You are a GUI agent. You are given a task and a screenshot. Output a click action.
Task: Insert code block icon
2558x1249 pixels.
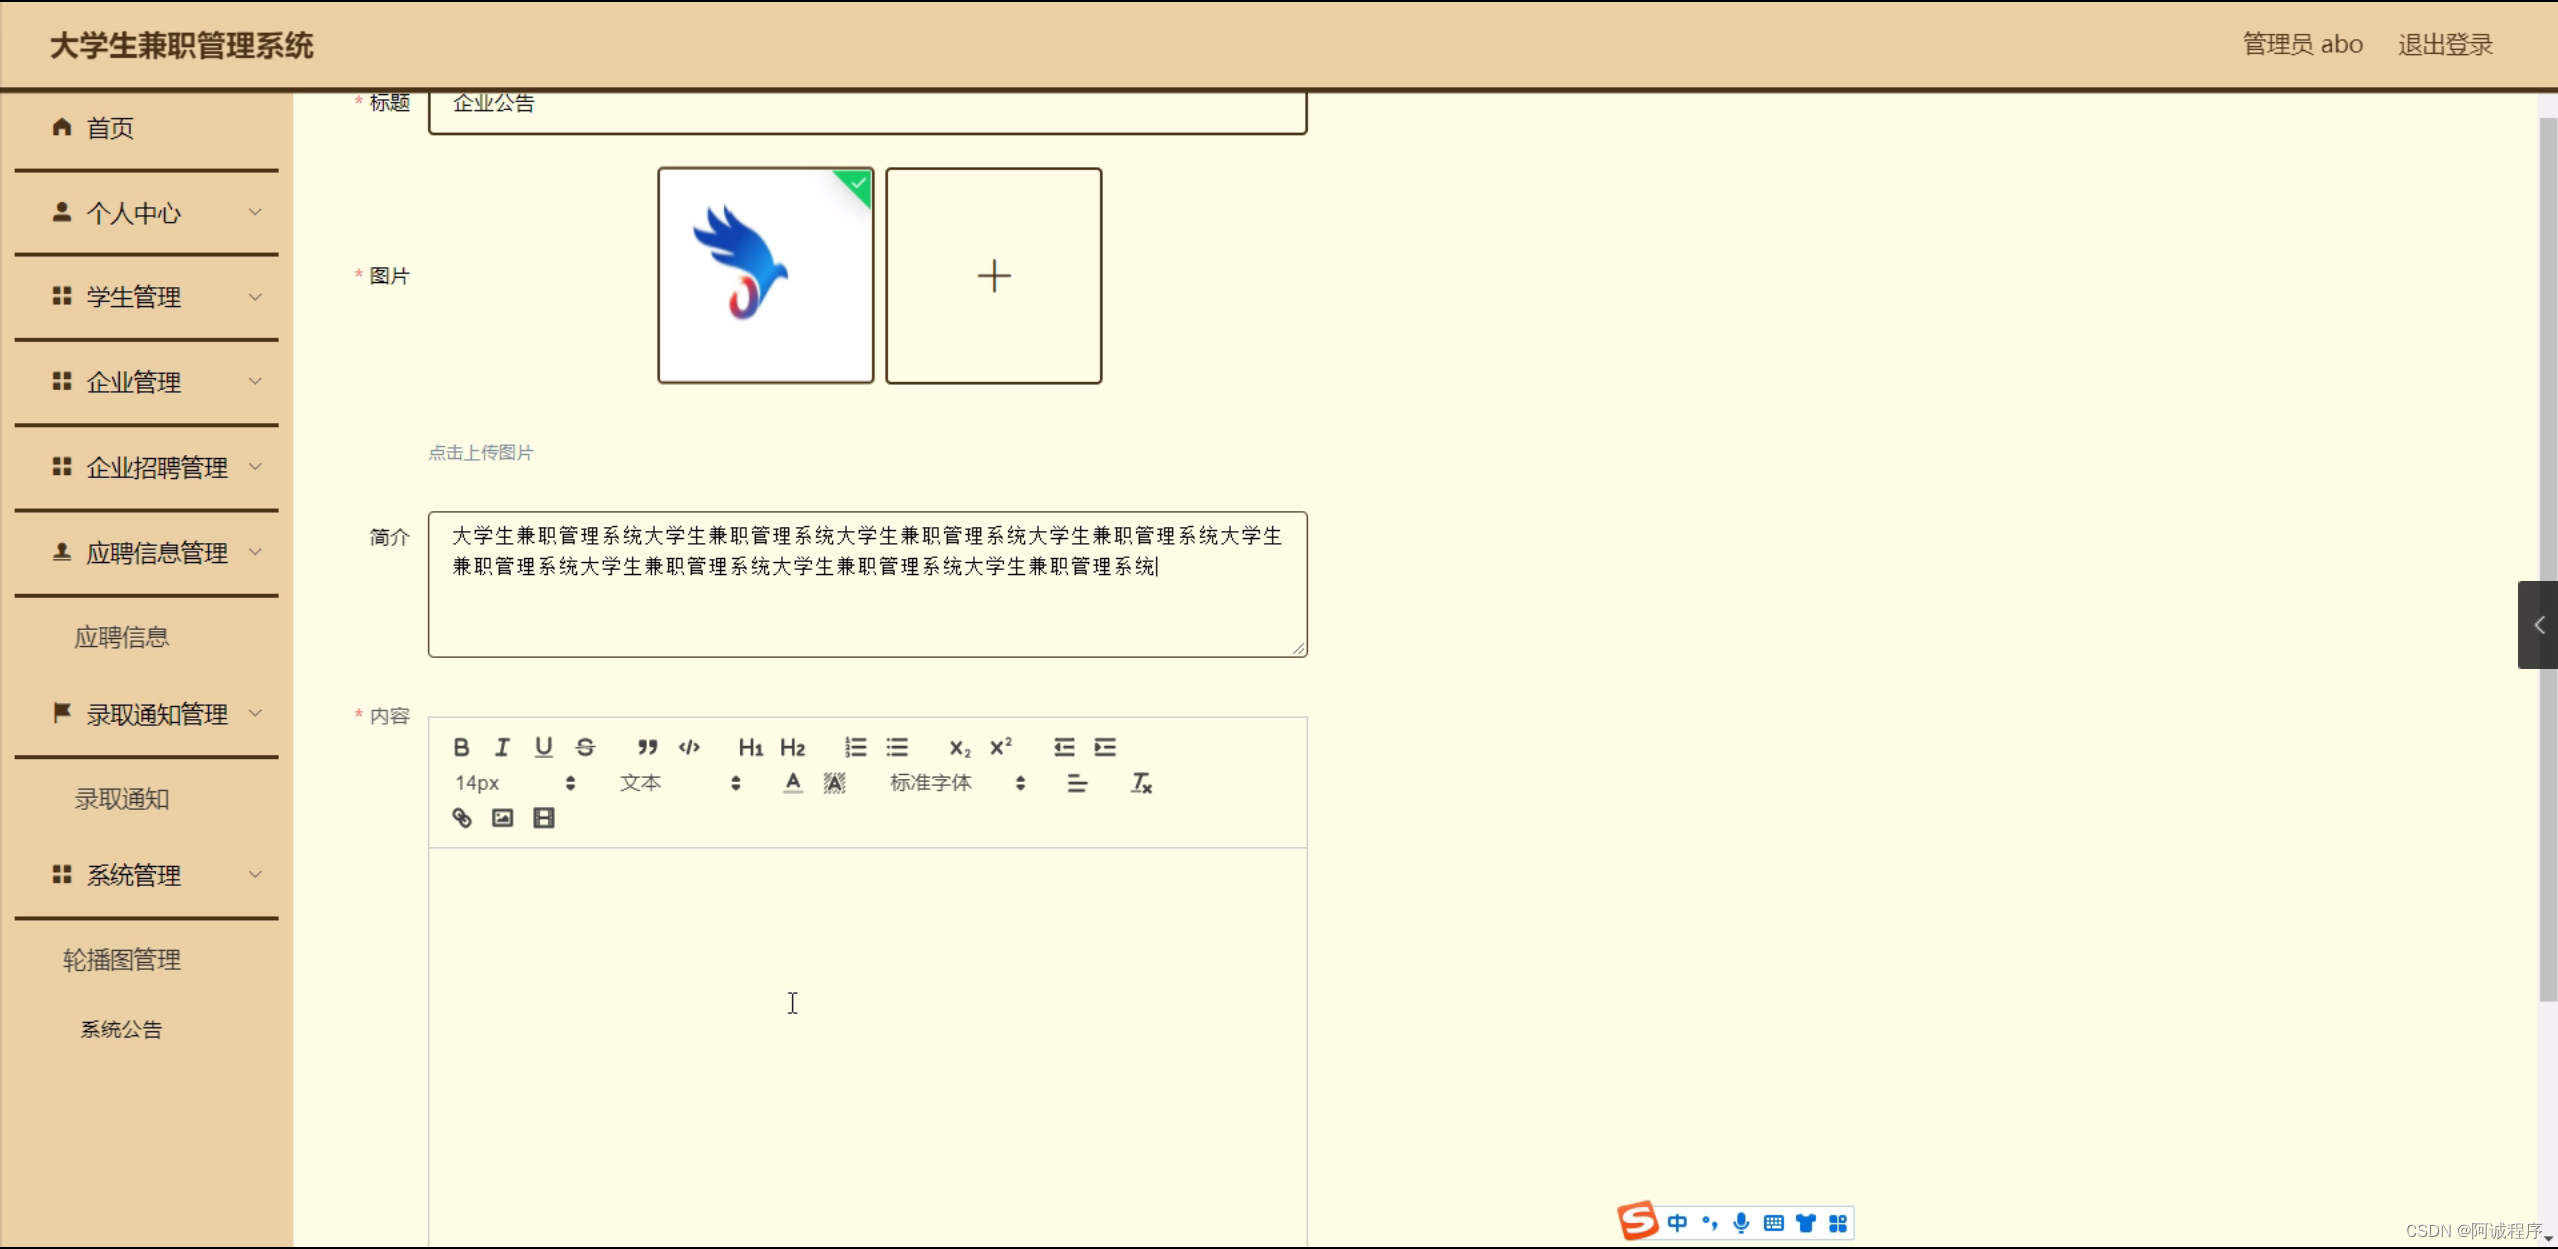pos(689,747)
